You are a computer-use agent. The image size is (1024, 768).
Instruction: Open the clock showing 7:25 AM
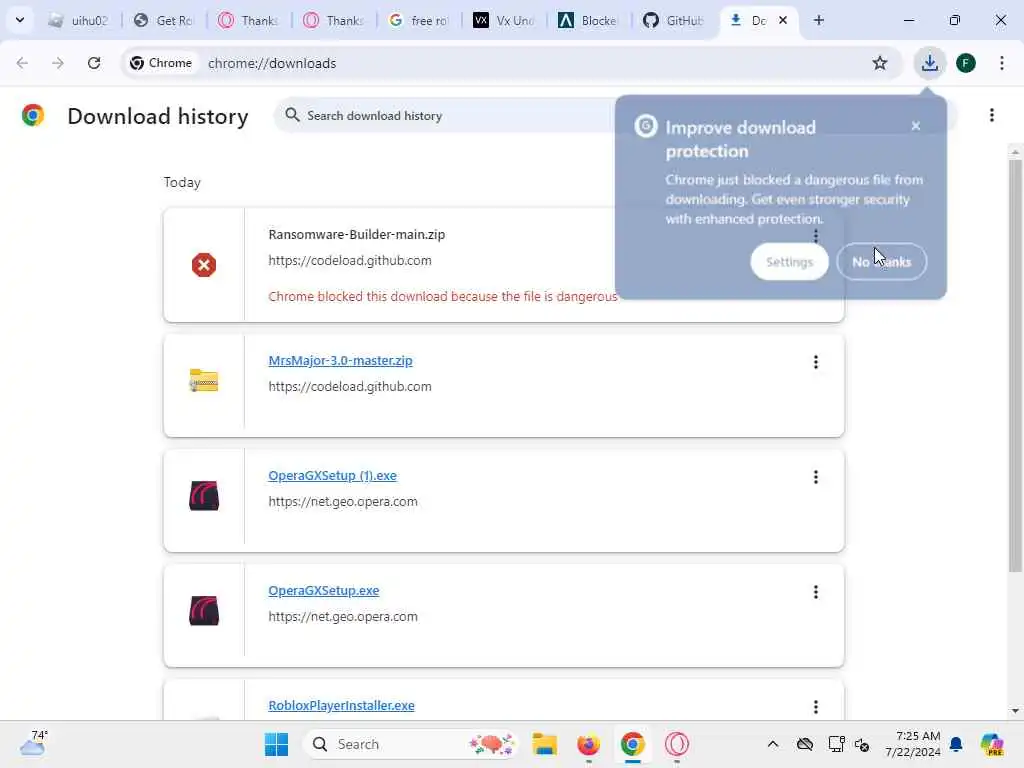coord(912,744)
